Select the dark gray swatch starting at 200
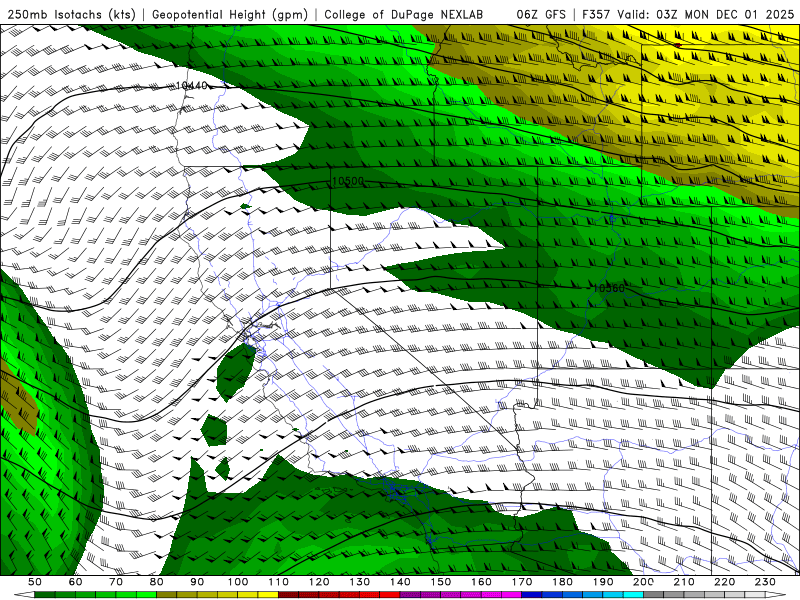Screen dimensions: 800x600 coord(654,594)
